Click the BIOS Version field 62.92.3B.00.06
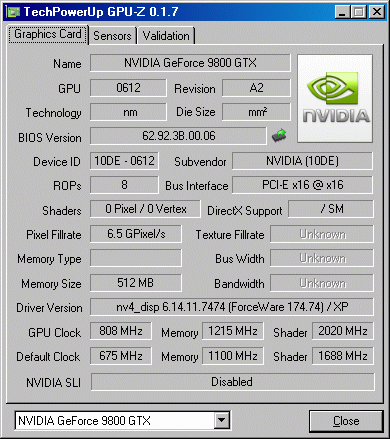The image size is (390, 439). point(178,136)
